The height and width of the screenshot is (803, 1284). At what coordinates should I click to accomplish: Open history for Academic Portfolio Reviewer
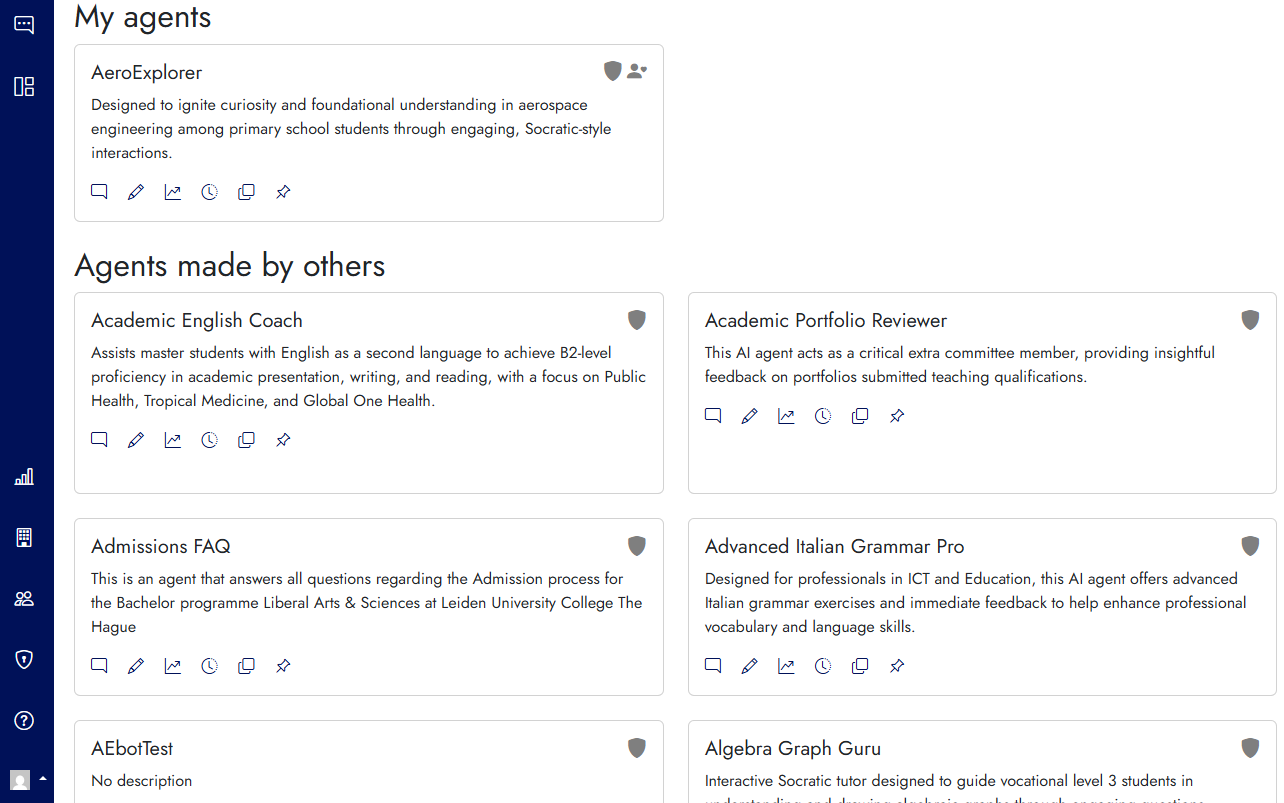pos(823,416)
